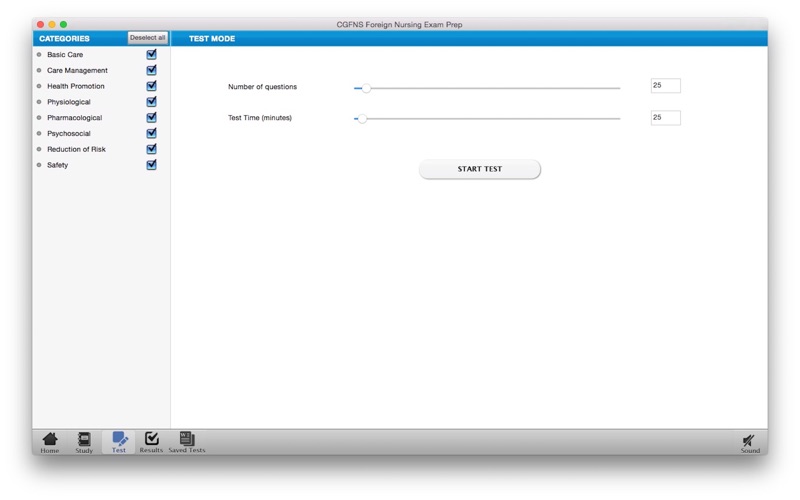Uncheck the Care Management checkbox

coord(152,70)
